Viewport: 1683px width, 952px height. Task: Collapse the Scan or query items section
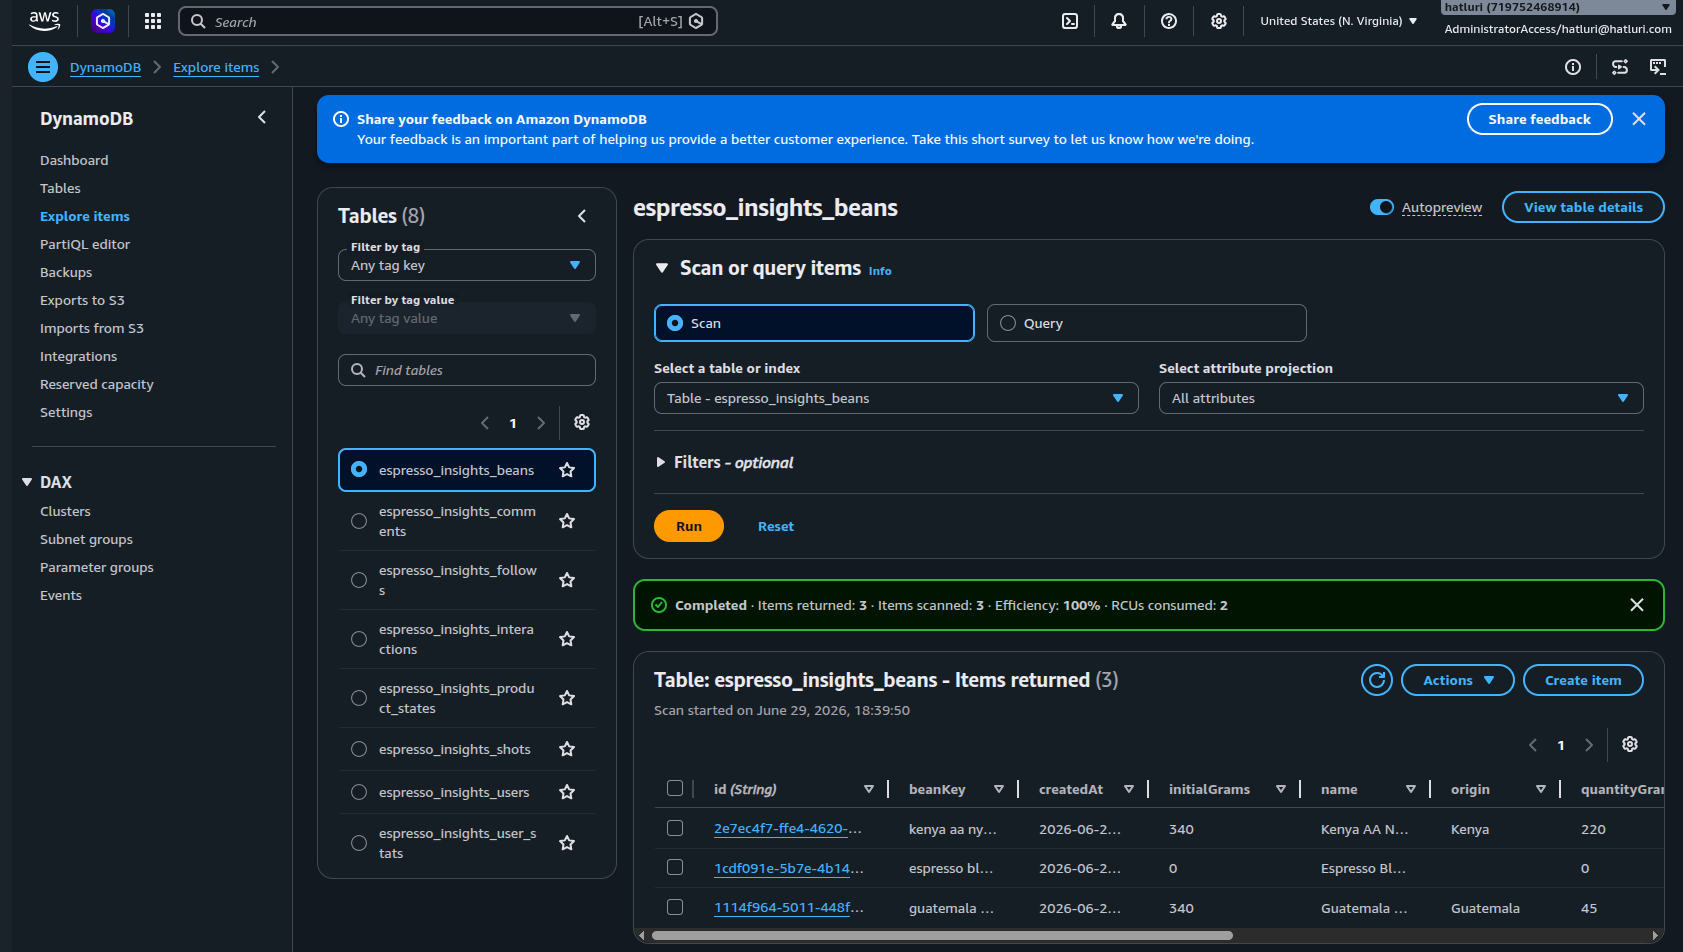(661, 268)
